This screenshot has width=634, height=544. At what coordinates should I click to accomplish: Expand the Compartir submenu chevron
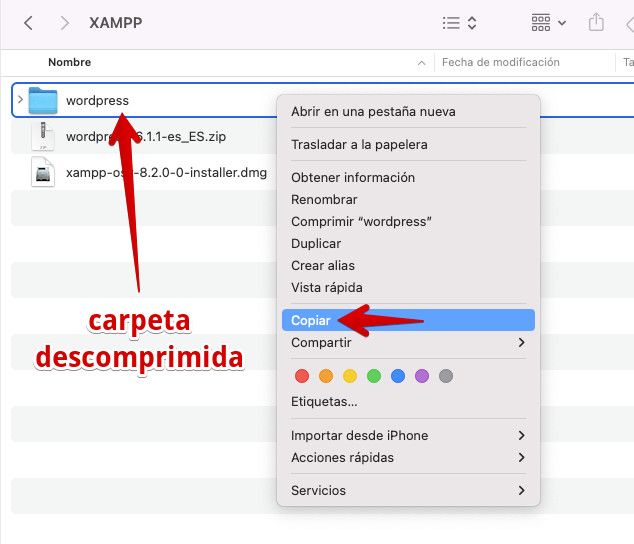pos(522,342)
